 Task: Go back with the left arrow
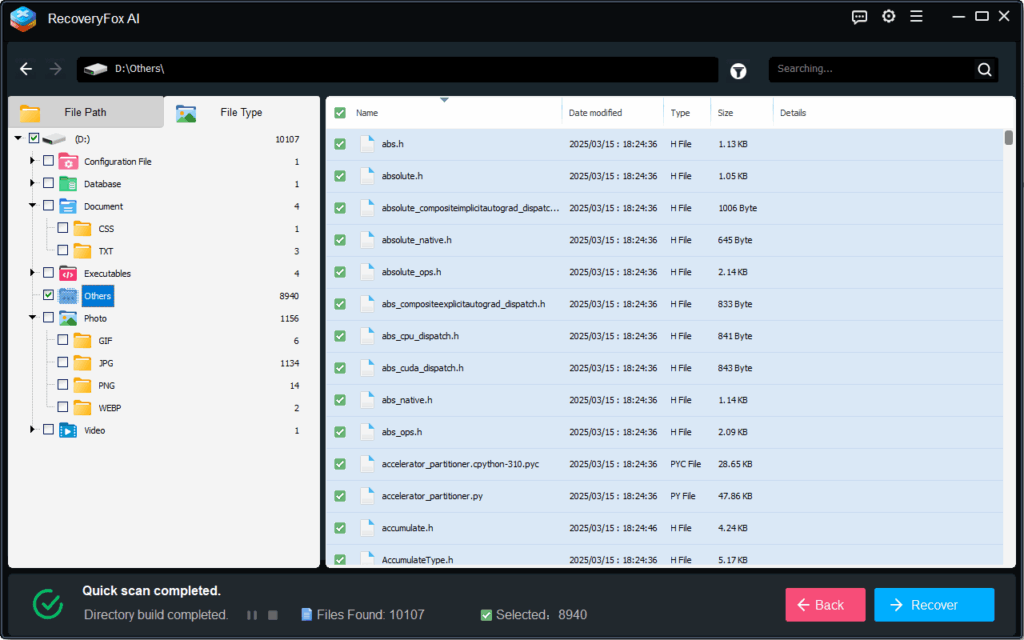(26, 69)
